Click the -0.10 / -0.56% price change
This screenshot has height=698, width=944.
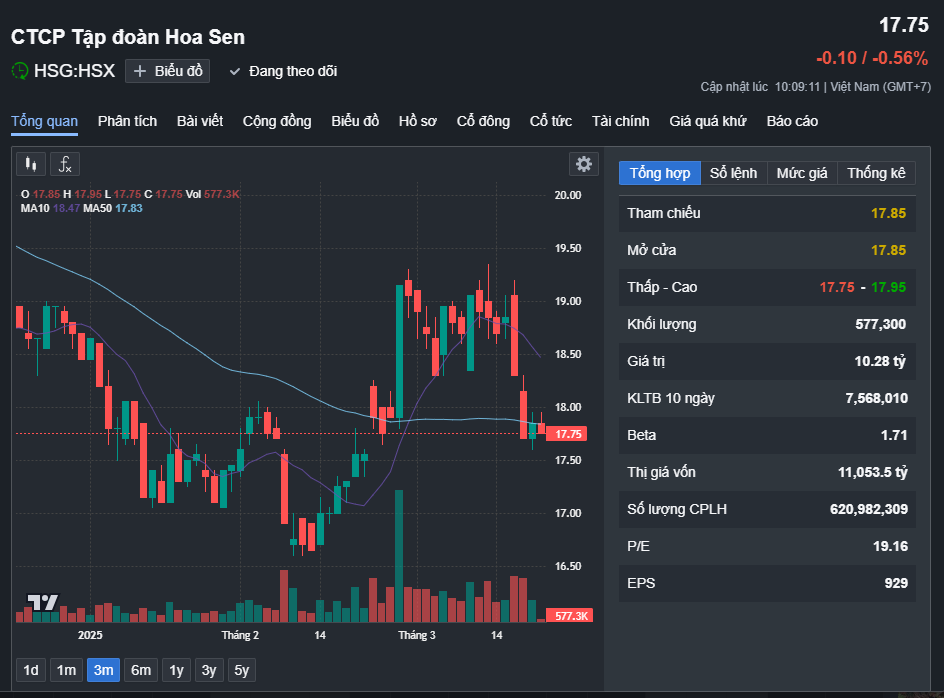point(872,58)
